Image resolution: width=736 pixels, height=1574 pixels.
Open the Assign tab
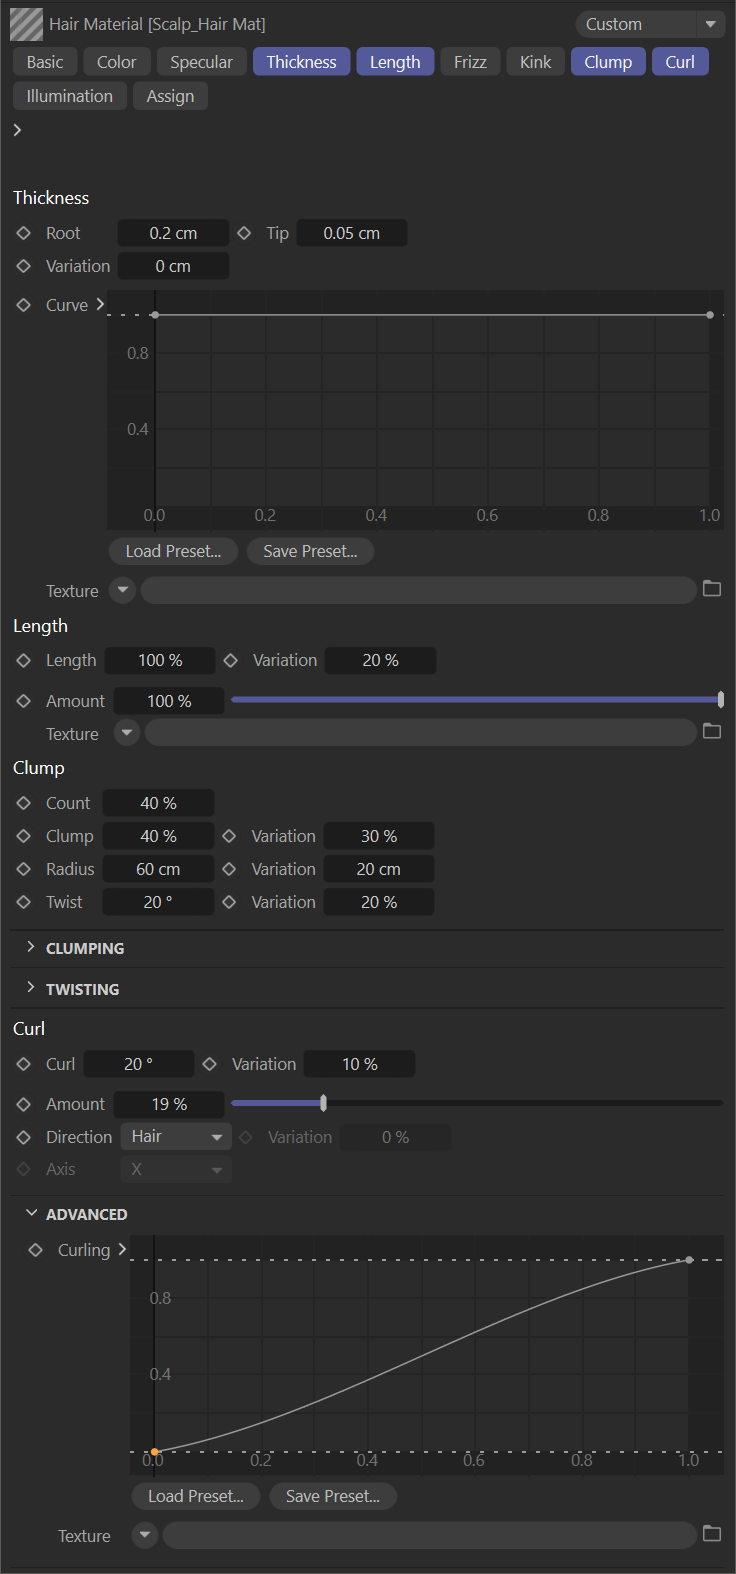point(170,96)
